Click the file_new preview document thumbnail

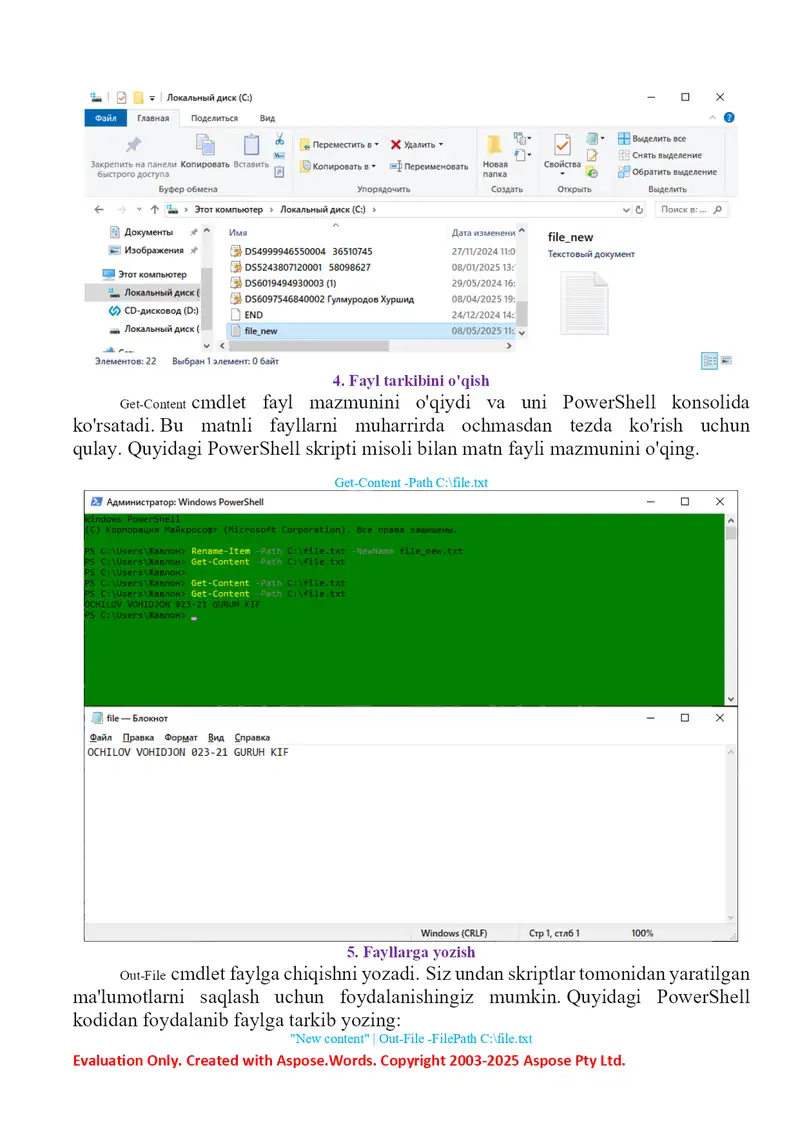585,303
